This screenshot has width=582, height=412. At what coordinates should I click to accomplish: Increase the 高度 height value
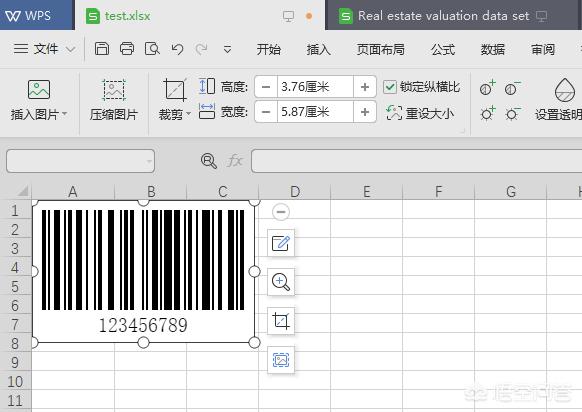coord(365,87)
